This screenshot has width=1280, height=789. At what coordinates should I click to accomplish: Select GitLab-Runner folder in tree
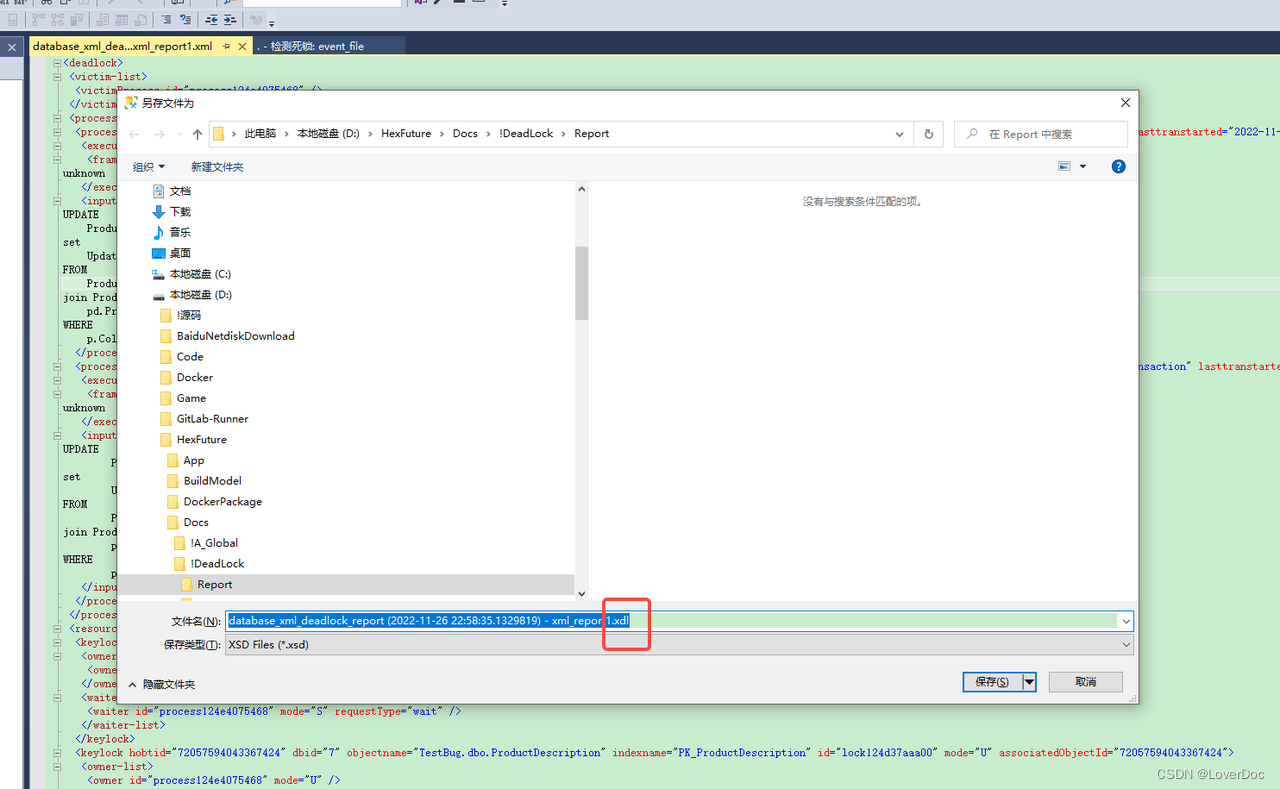[x=212, y=419]
